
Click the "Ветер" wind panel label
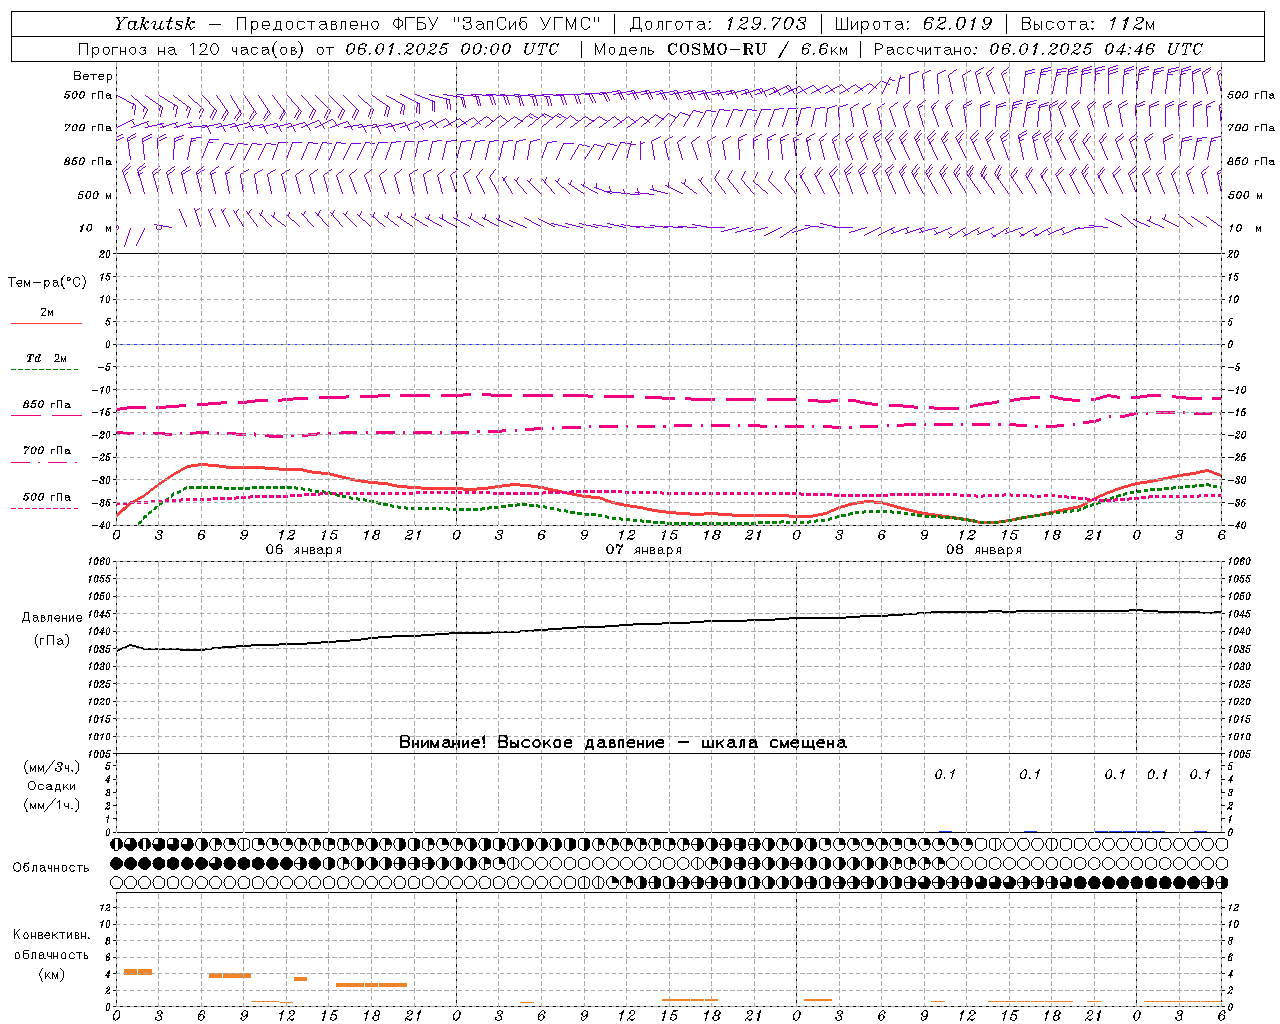93,76
